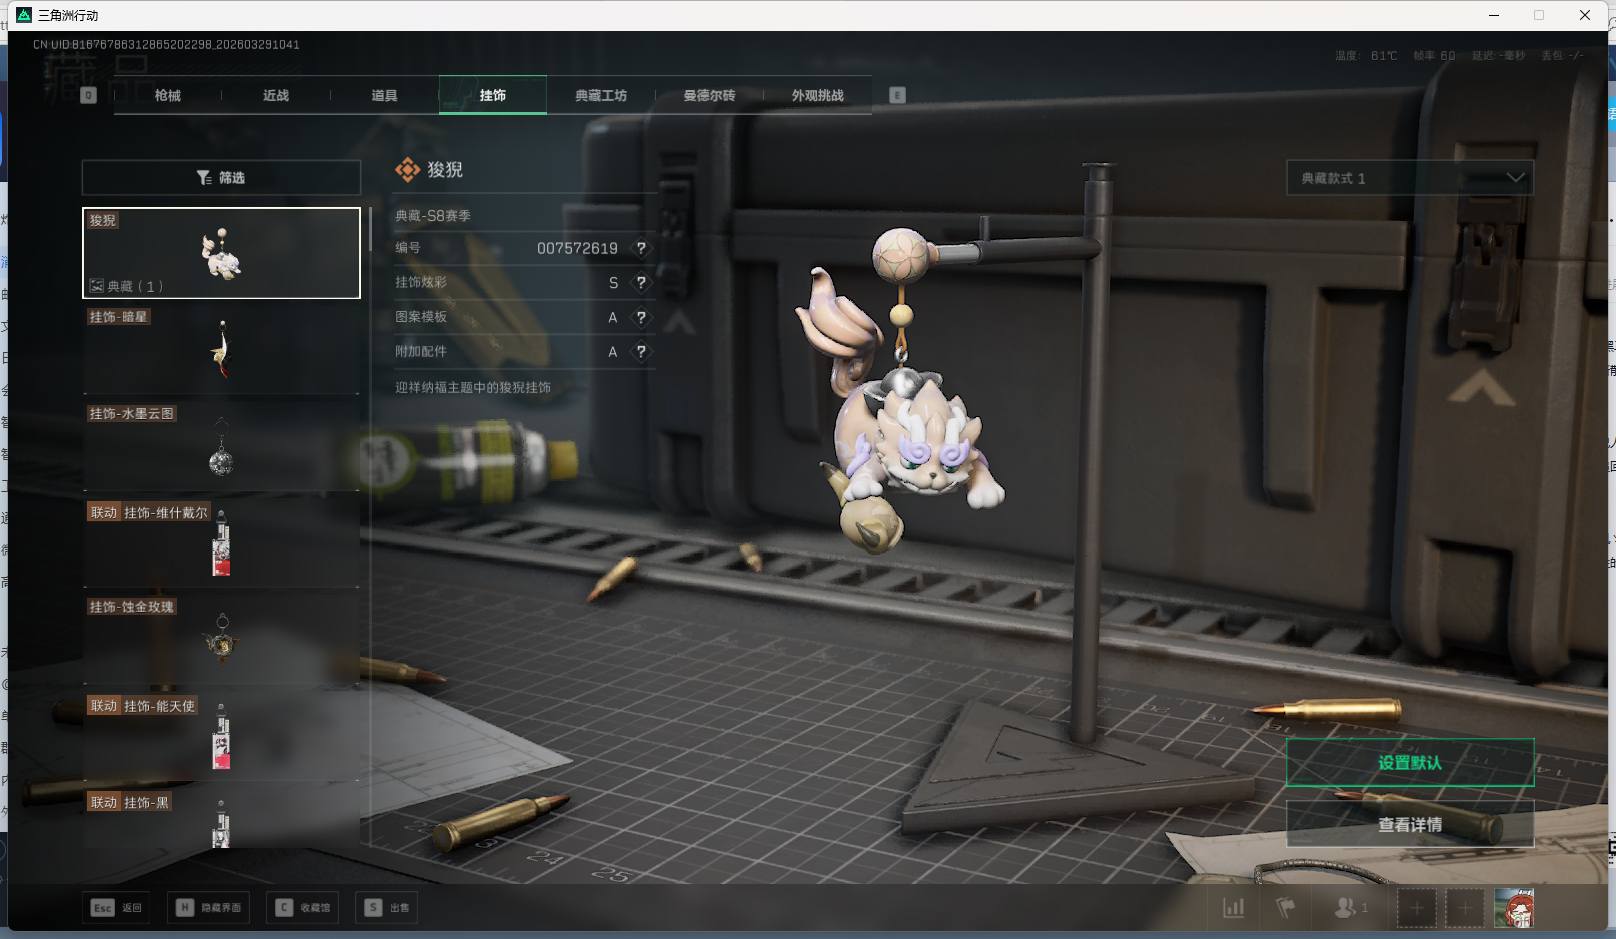Expand the 典藏款式 1 dropdown

pos(1409,178)
